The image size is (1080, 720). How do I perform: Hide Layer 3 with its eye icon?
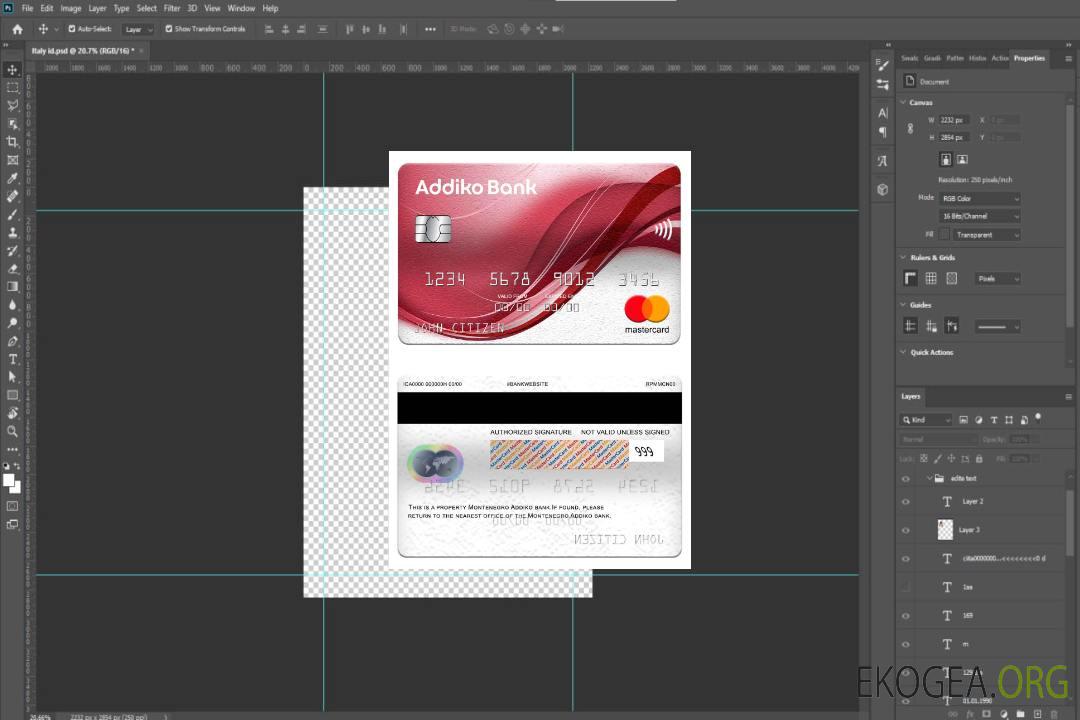pyautogui.click(x=906, y=530)
